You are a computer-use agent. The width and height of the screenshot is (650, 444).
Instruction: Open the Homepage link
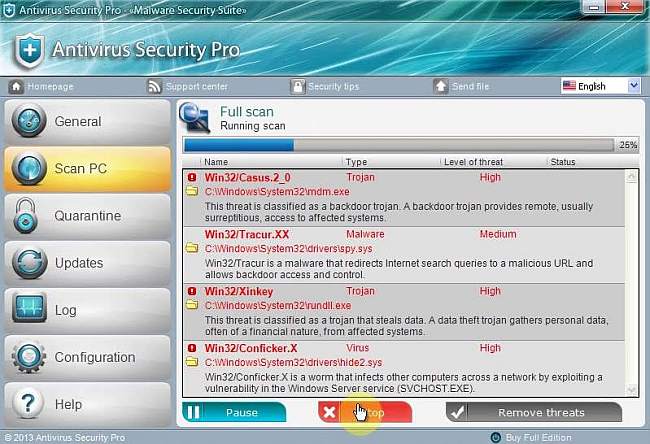[50, 87]
